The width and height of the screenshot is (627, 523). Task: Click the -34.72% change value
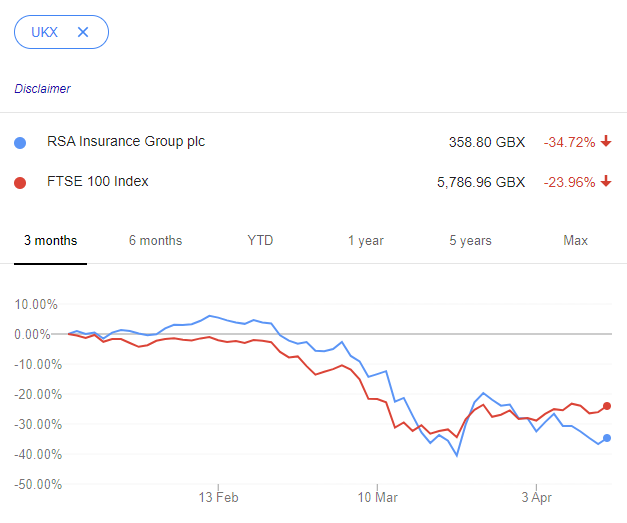pyautogui.click(x=569, y=142)
